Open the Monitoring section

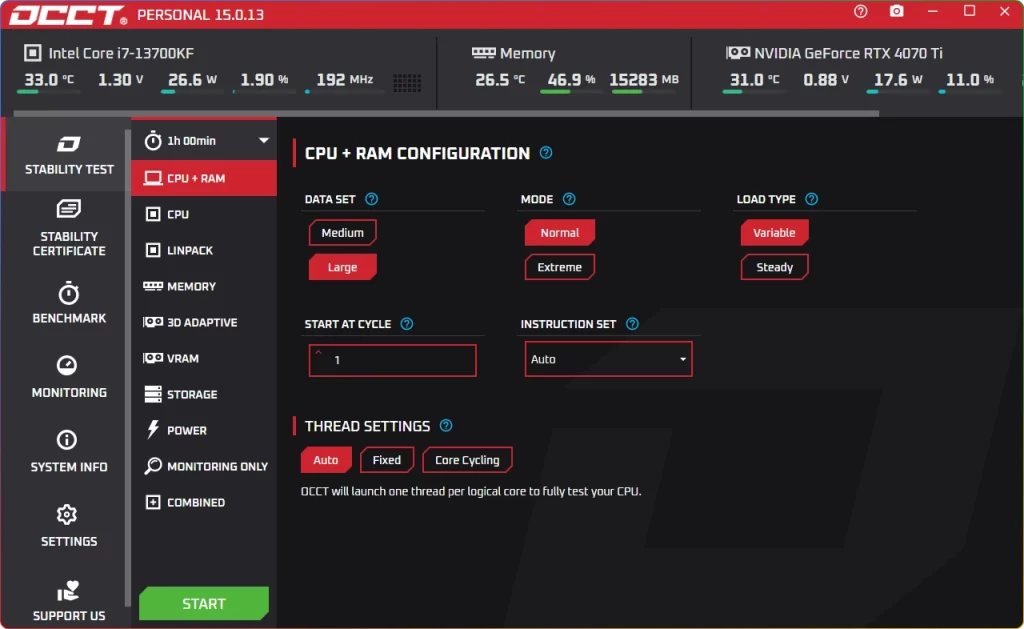click(68, 378)
